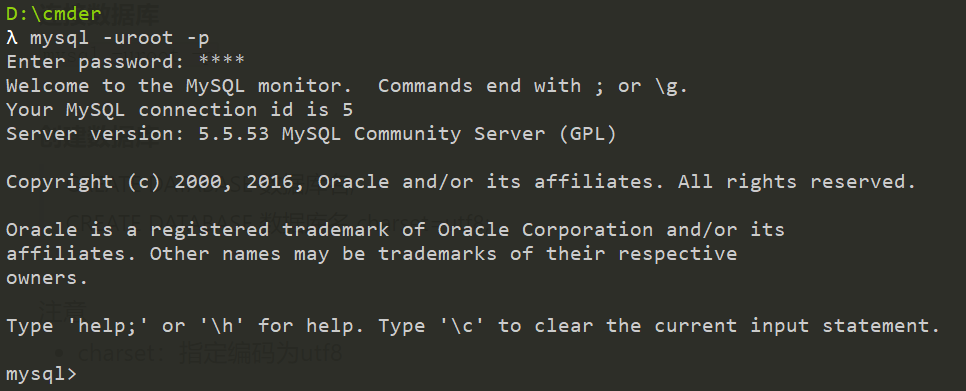Click the '\g.' text at line end
Viewport: 966px width, 391px height.
point(670,87)
